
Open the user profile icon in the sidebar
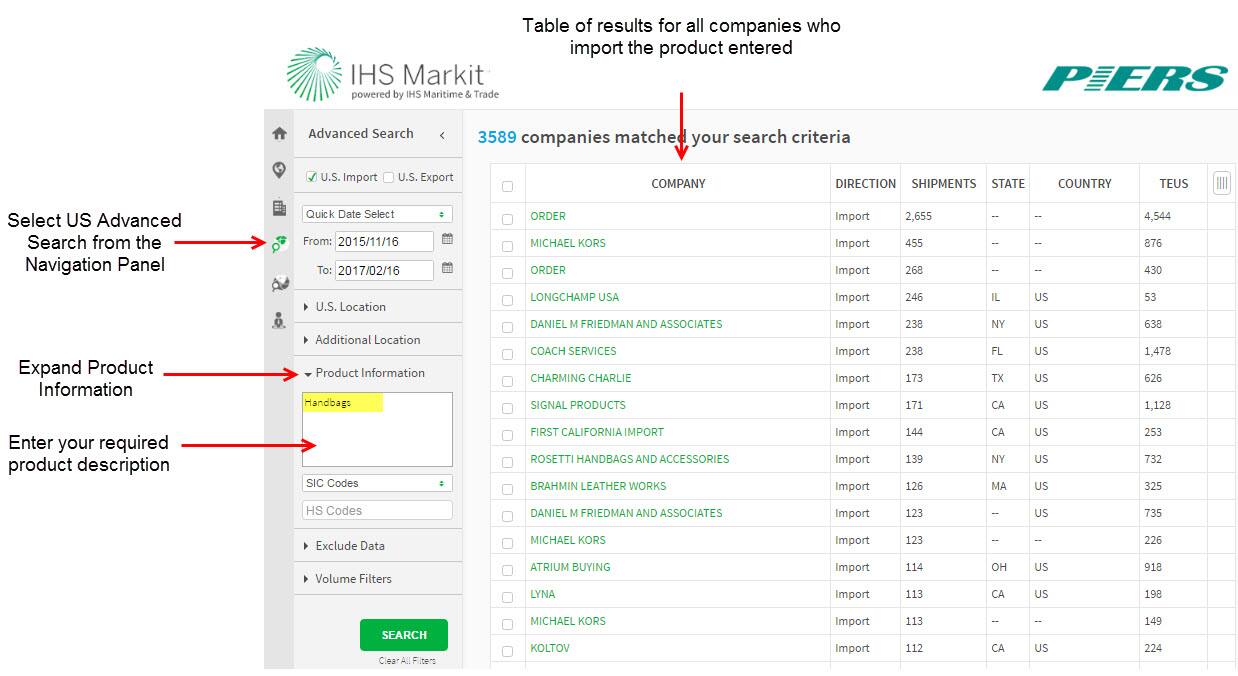[x=279, y=321]
